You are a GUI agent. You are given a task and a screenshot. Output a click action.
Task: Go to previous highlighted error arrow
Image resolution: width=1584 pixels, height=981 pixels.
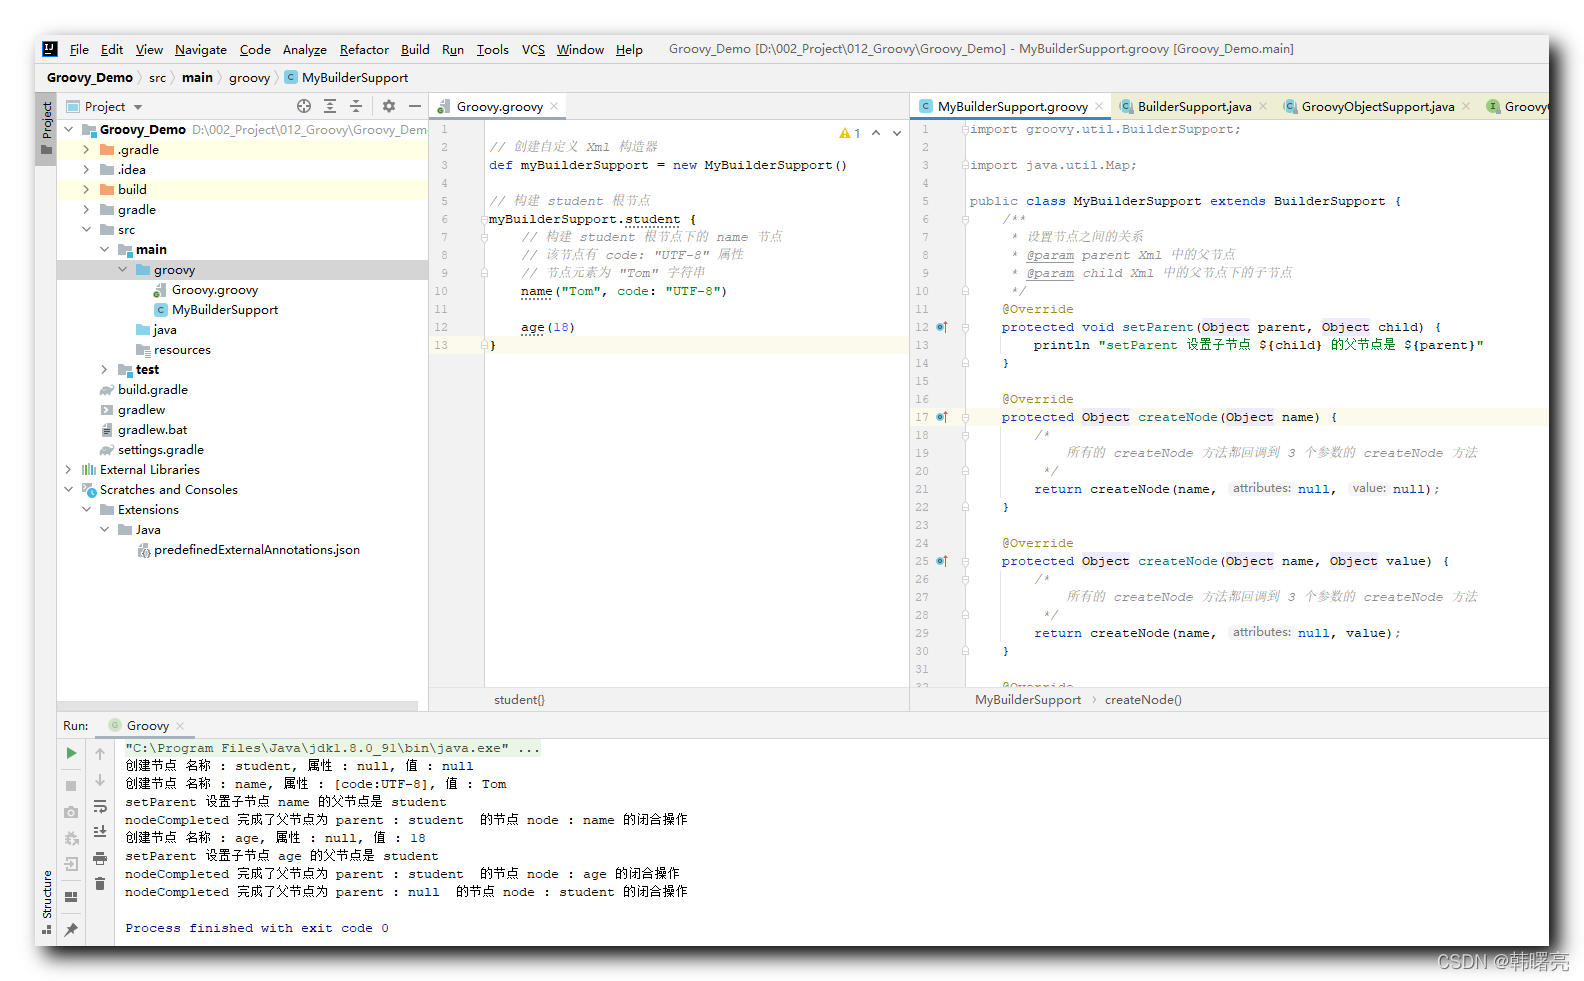click(876, 133)
